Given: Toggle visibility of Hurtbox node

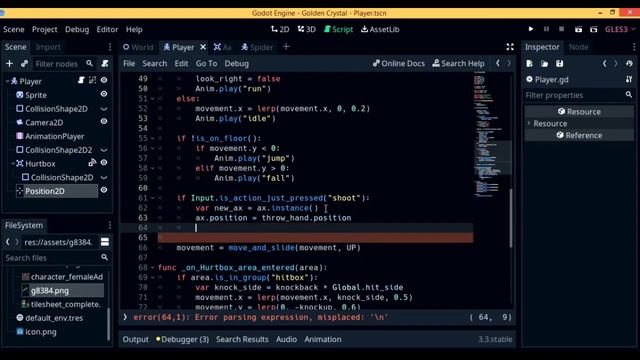Looking at the screenshot, I should [x=104, y=163].
